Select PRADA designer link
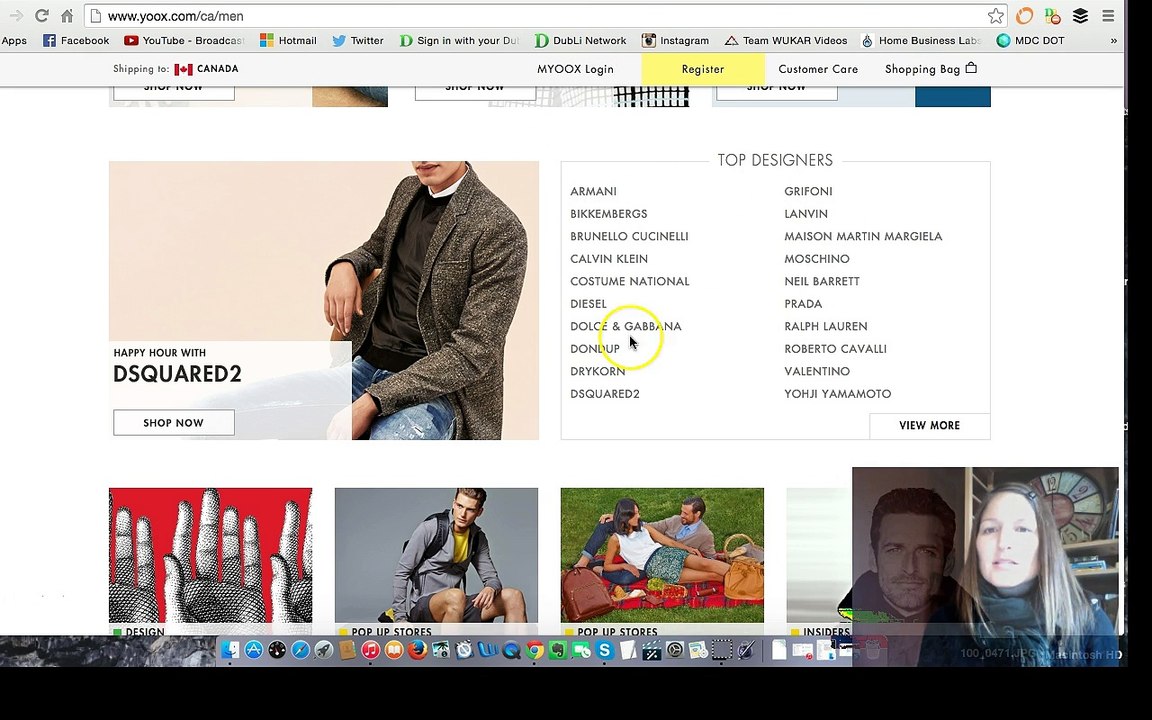This screenshot has height=720, width=1152. point(803,303)
